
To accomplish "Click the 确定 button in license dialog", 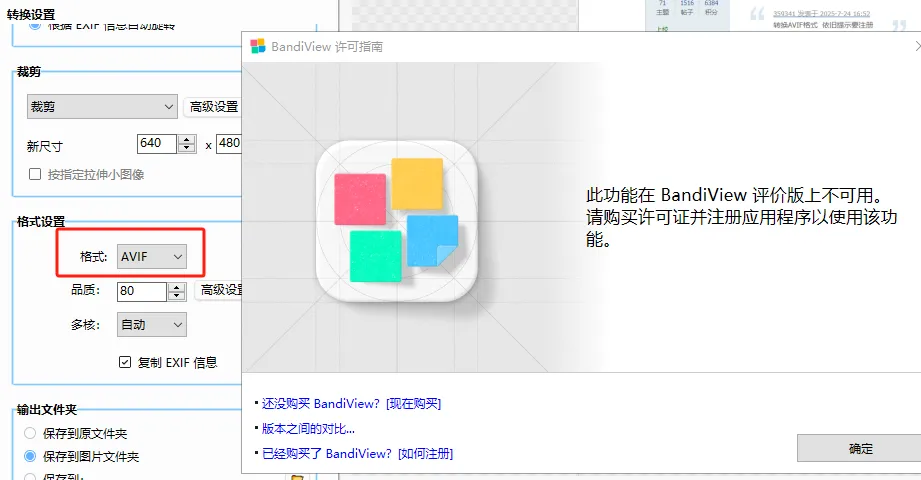I will point(860,448).
